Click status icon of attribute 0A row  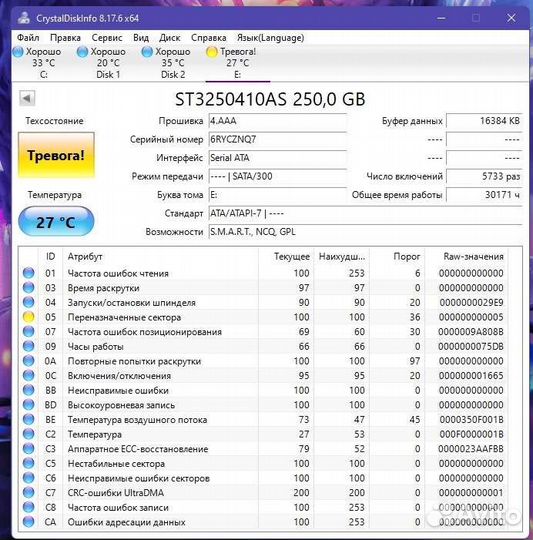[29, 361]
